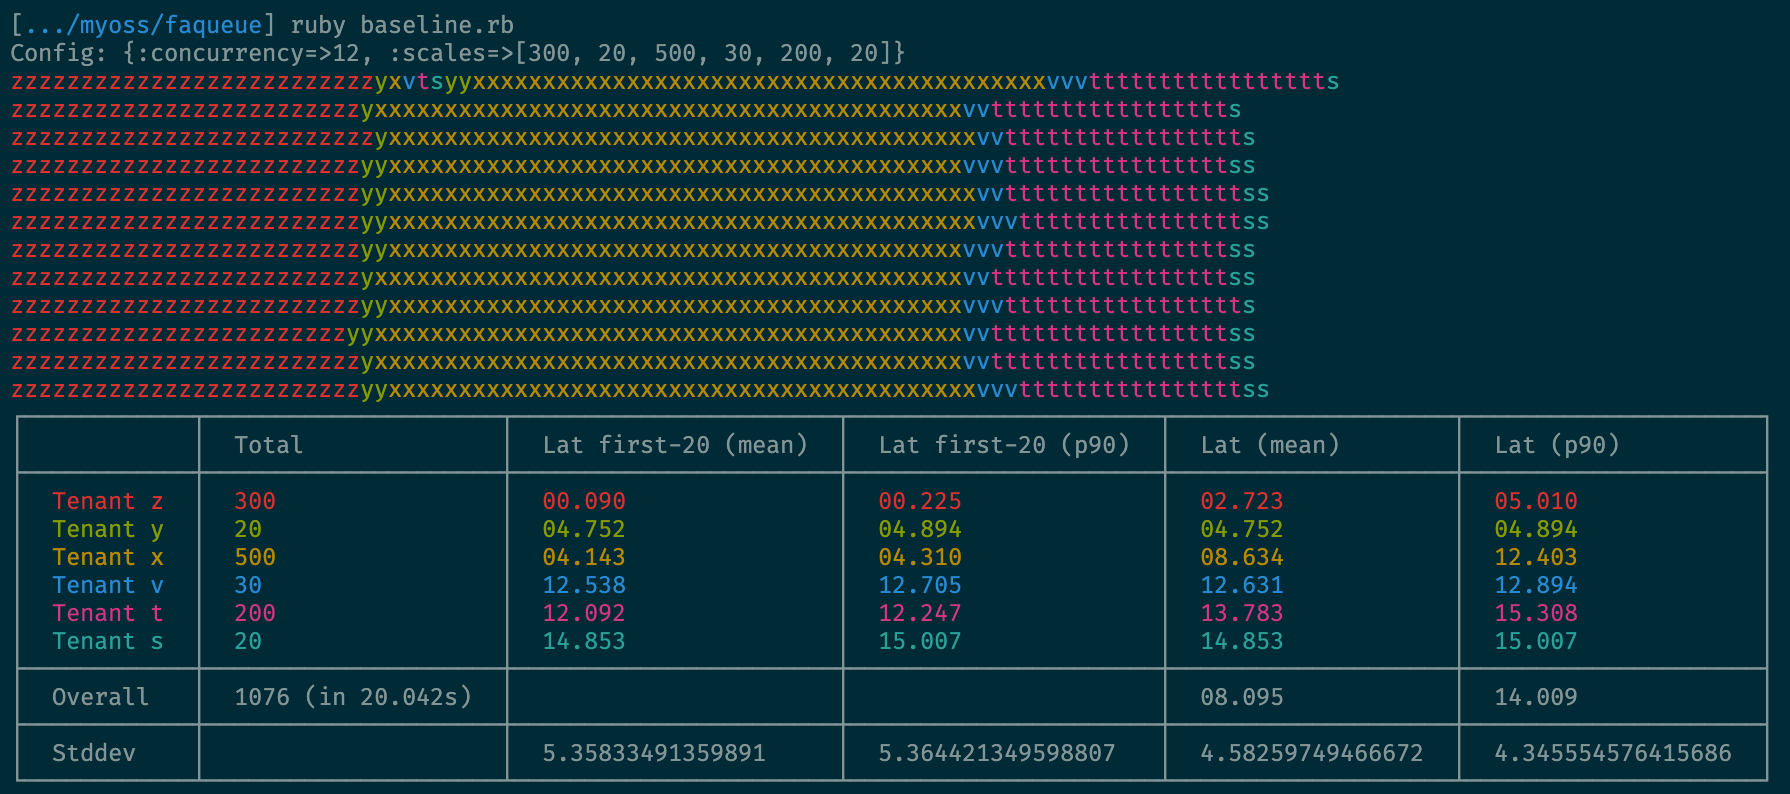Click the value '12.247' for Tenant t
This screenshot has height=794, width=1790.
tap(920, 613)
